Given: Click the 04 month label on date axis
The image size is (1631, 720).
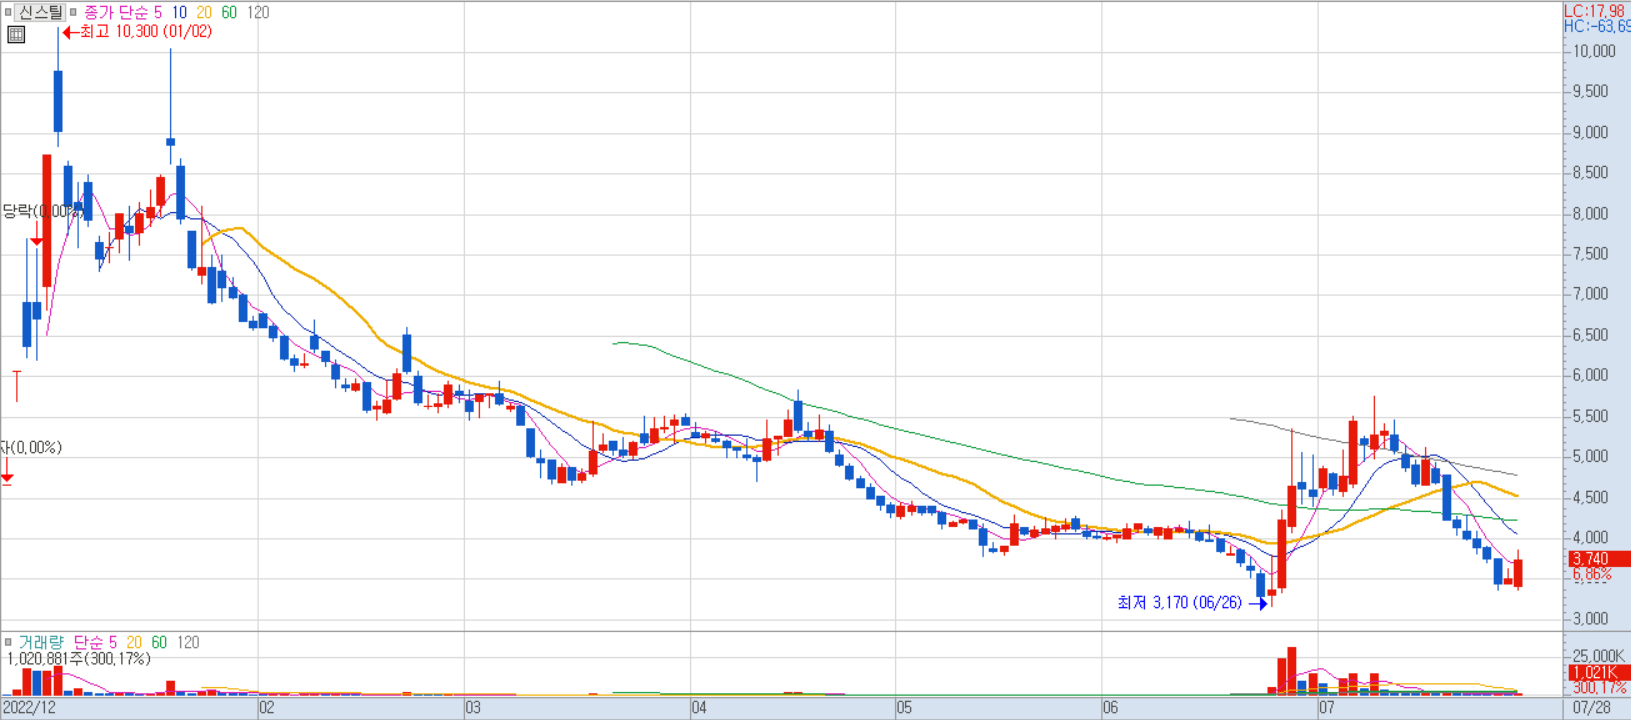Looking at the screenshot, I should pyautogui.click(x=699, y=708).
